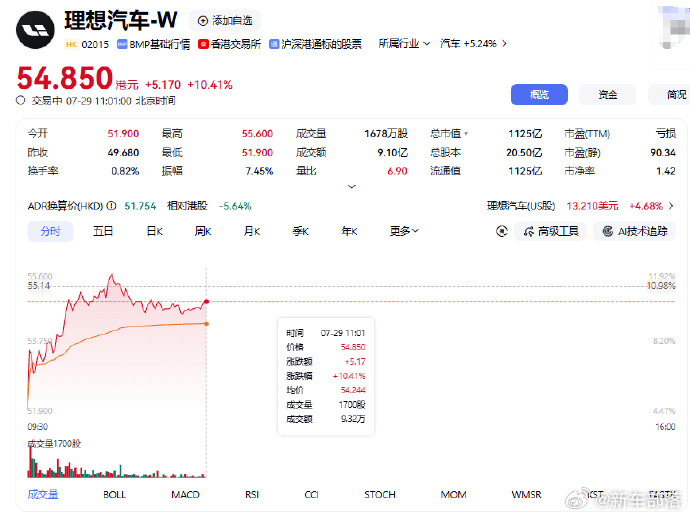Click the 今开 value 51.900
Screen dimensions: 690x517
[123, 134]
